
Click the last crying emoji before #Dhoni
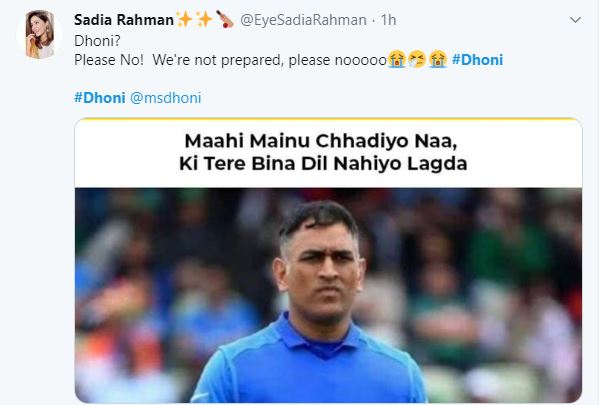point(436,60)
